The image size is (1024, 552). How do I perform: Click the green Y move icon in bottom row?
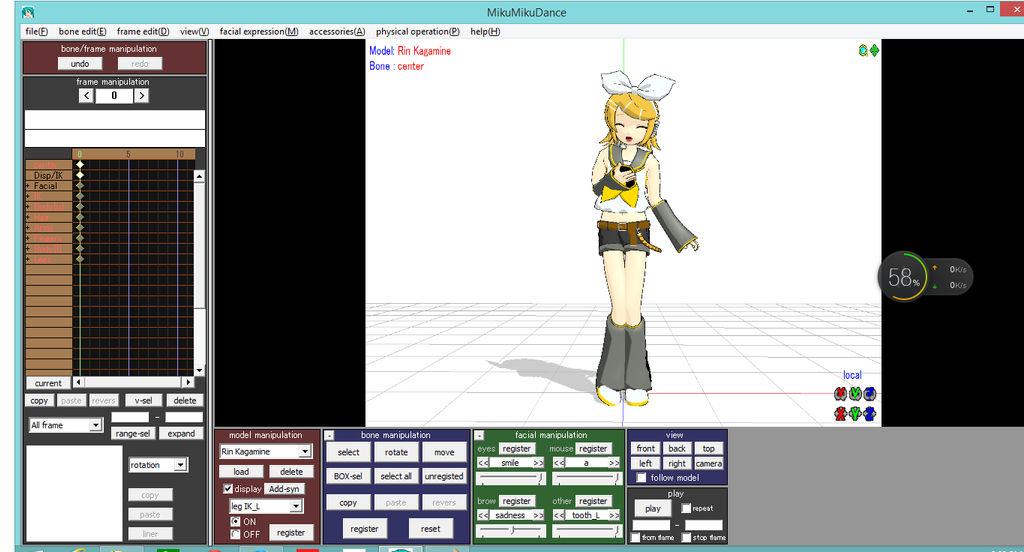click(x=855, y=414)
